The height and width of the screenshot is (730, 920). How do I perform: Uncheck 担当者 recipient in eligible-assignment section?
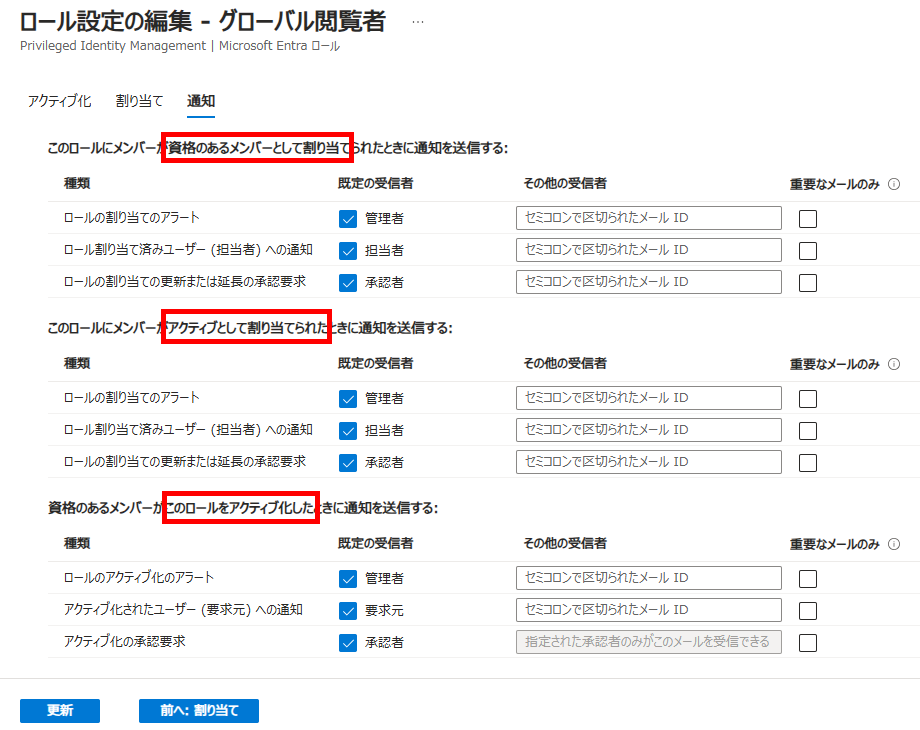tap(348, 250)
